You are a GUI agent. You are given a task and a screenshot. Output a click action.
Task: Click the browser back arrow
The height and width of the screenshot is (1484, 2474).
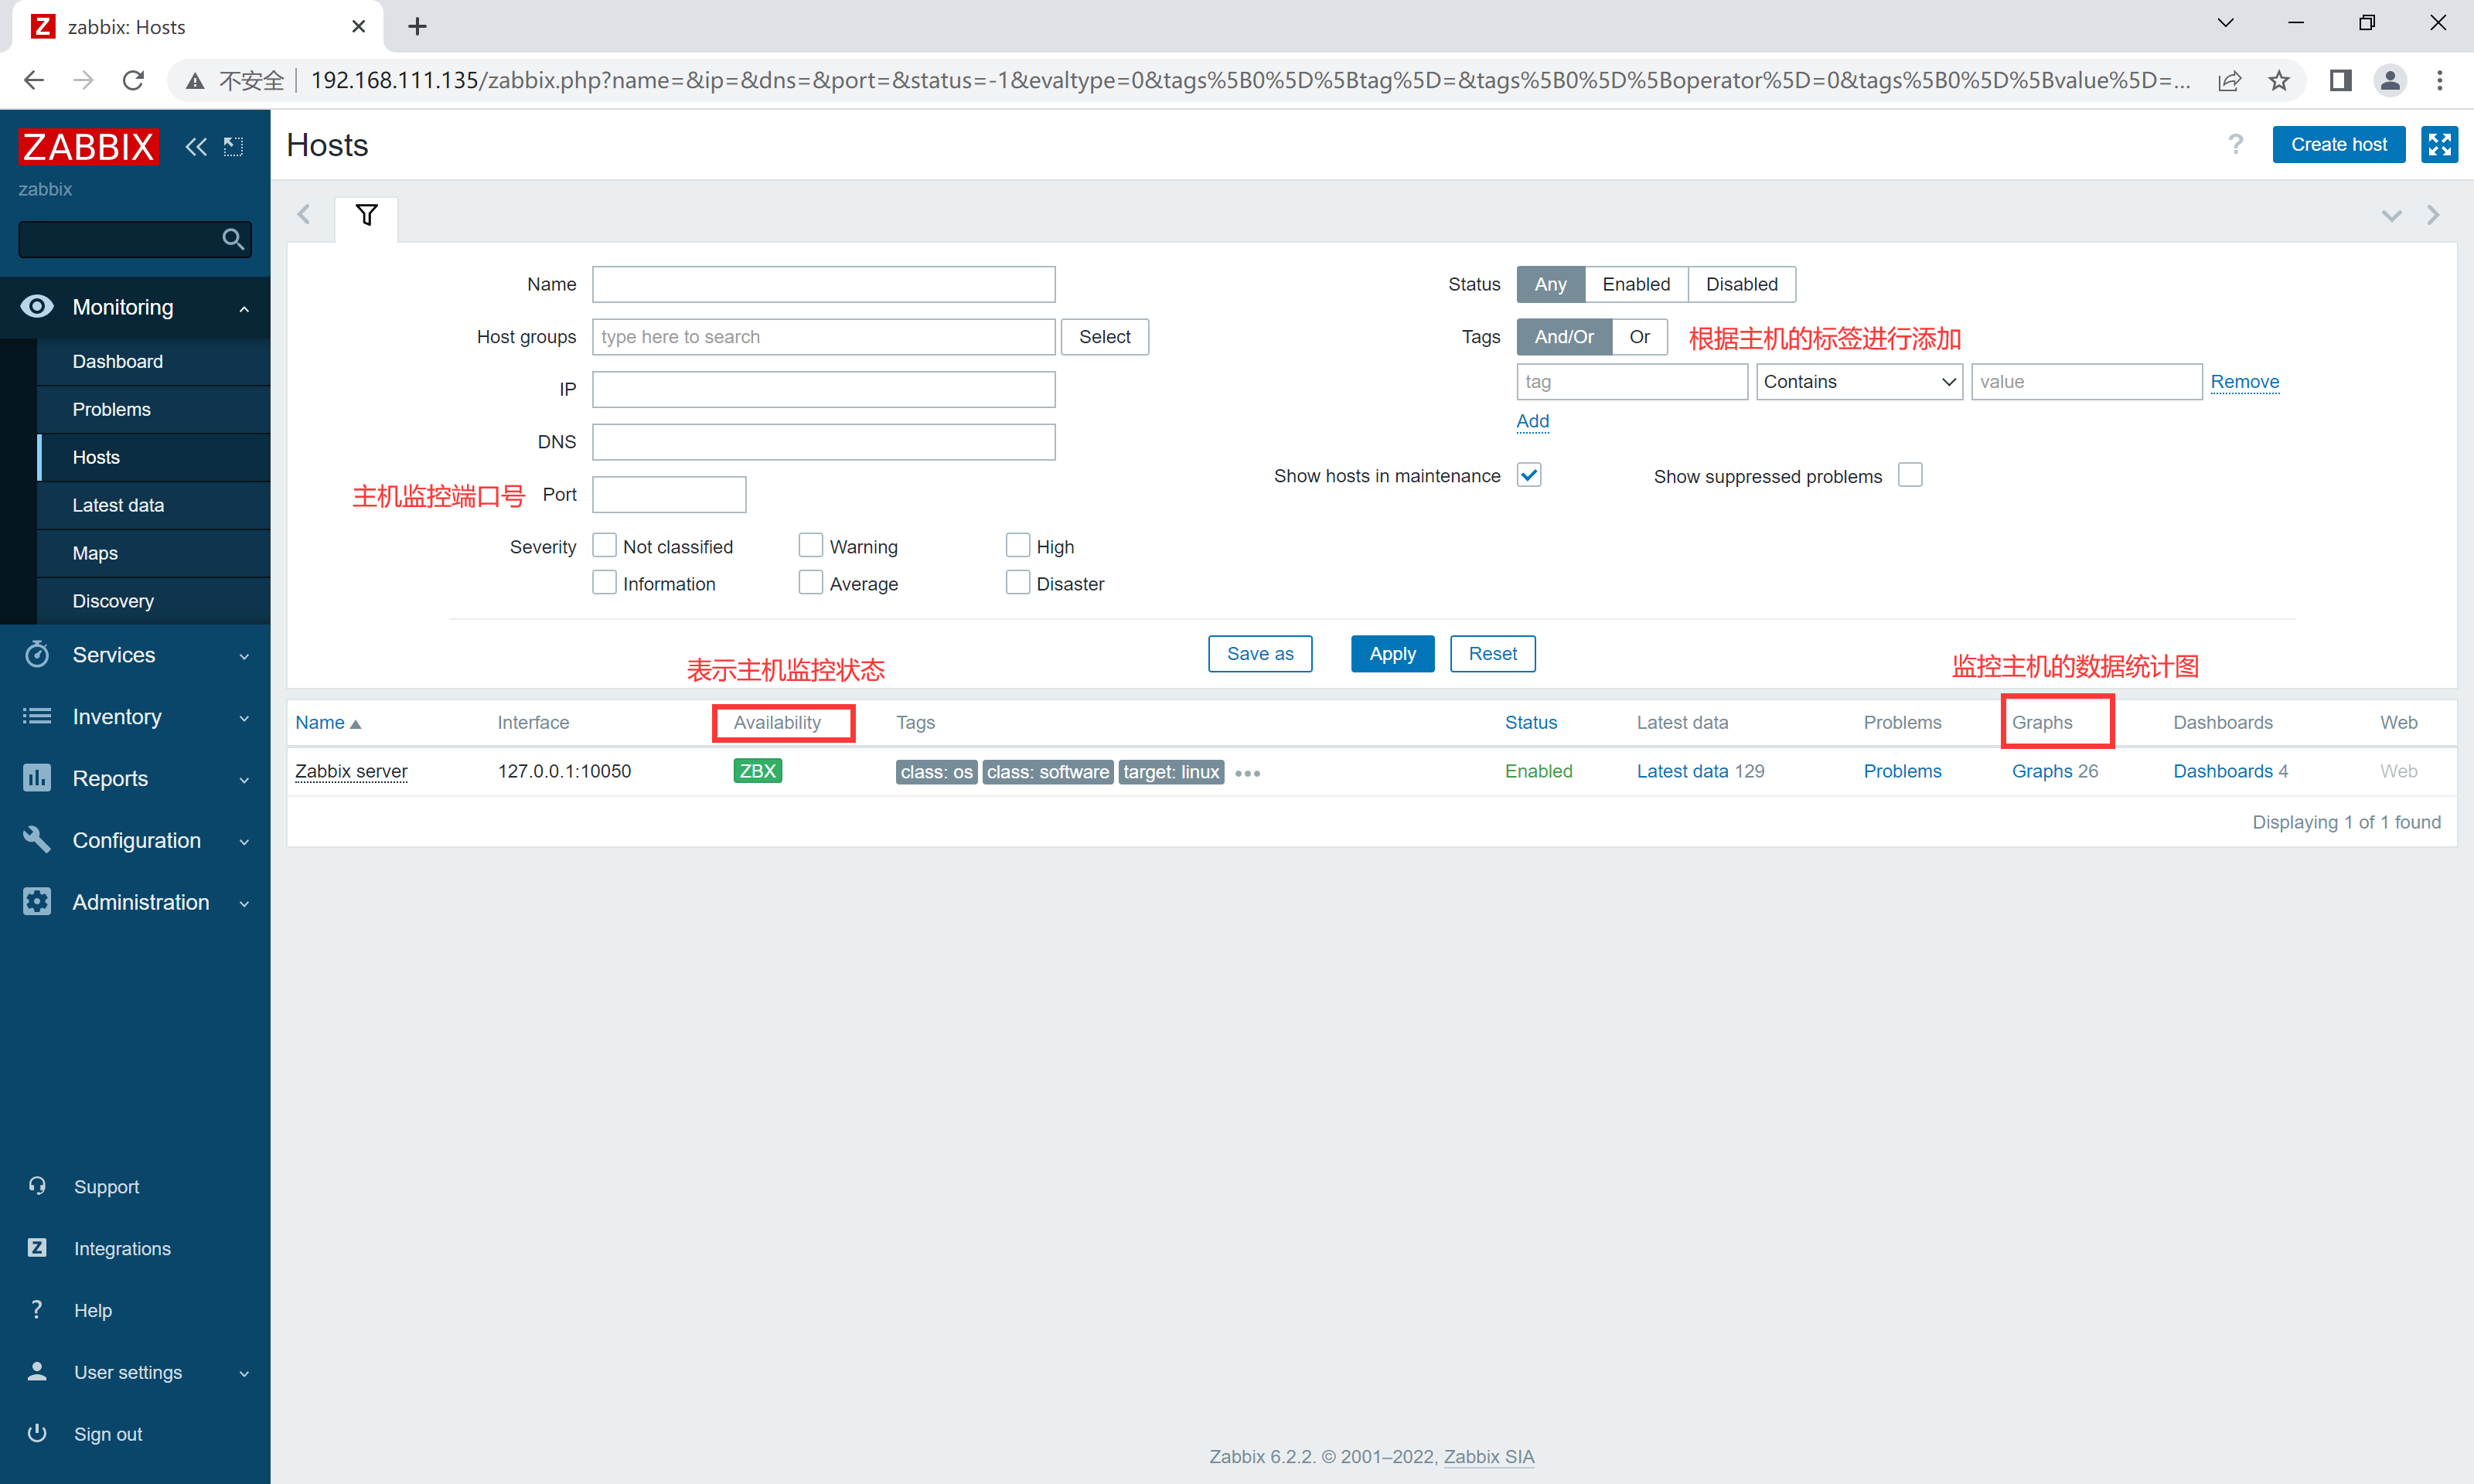pyautogui.click(x=33, y=80)
